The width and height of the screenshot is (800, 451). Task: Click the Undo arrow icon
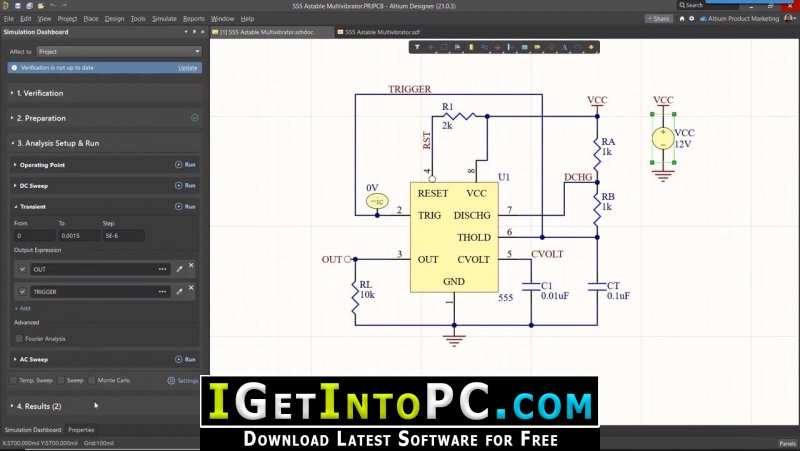pyautogui.click(x=53, y=6)
